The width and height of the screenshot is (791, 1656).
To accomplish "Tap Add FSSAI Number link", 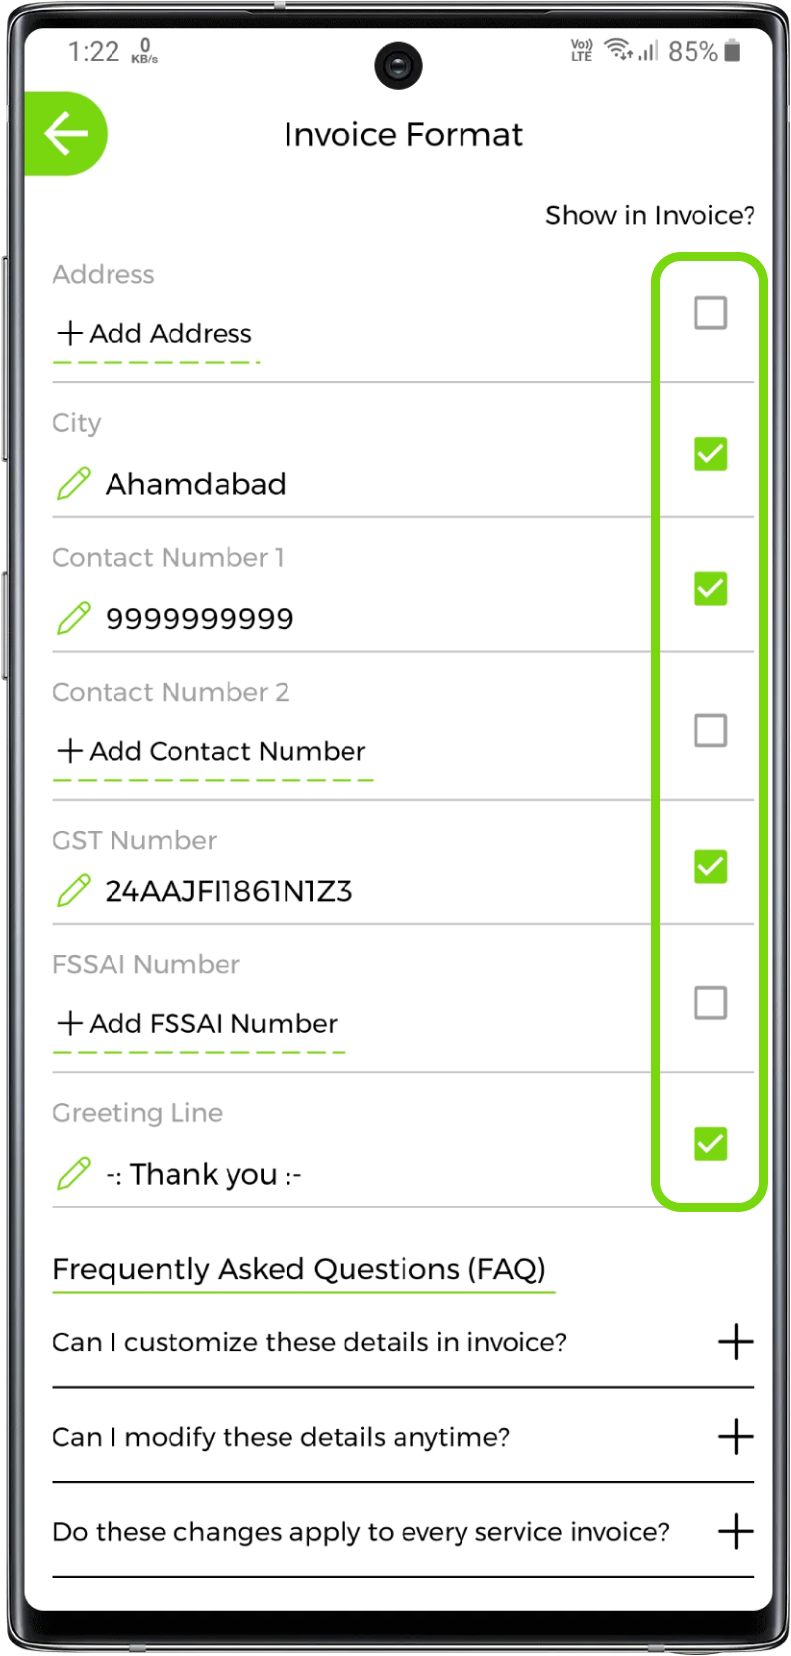I will (198, 1023).
